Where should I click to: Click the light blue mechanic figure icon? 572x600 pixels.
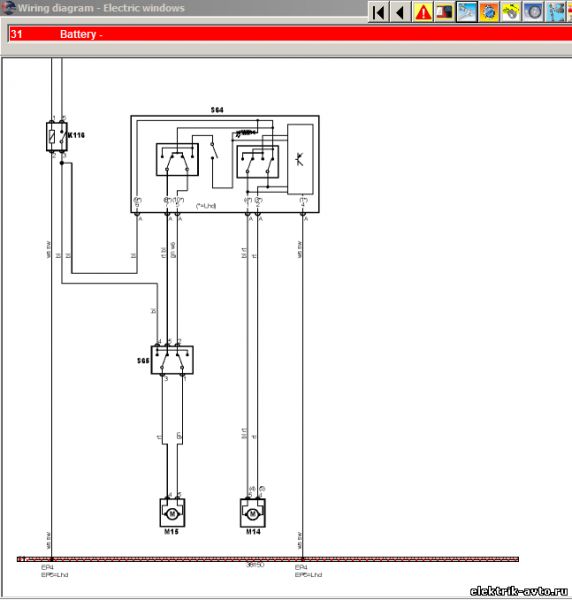[x=555, y=12]
